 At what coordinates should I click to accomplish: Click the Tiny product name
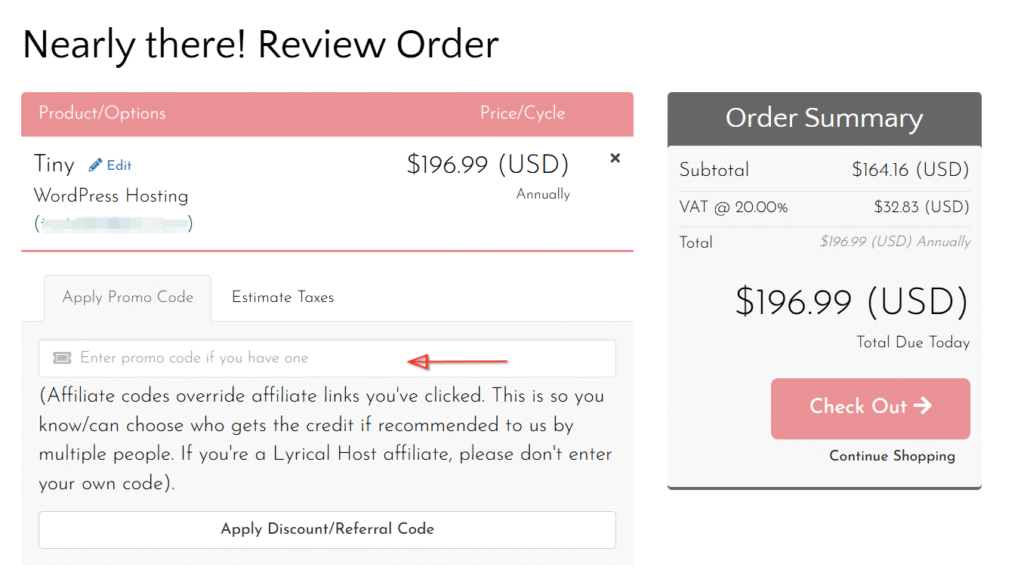point(54,164)
